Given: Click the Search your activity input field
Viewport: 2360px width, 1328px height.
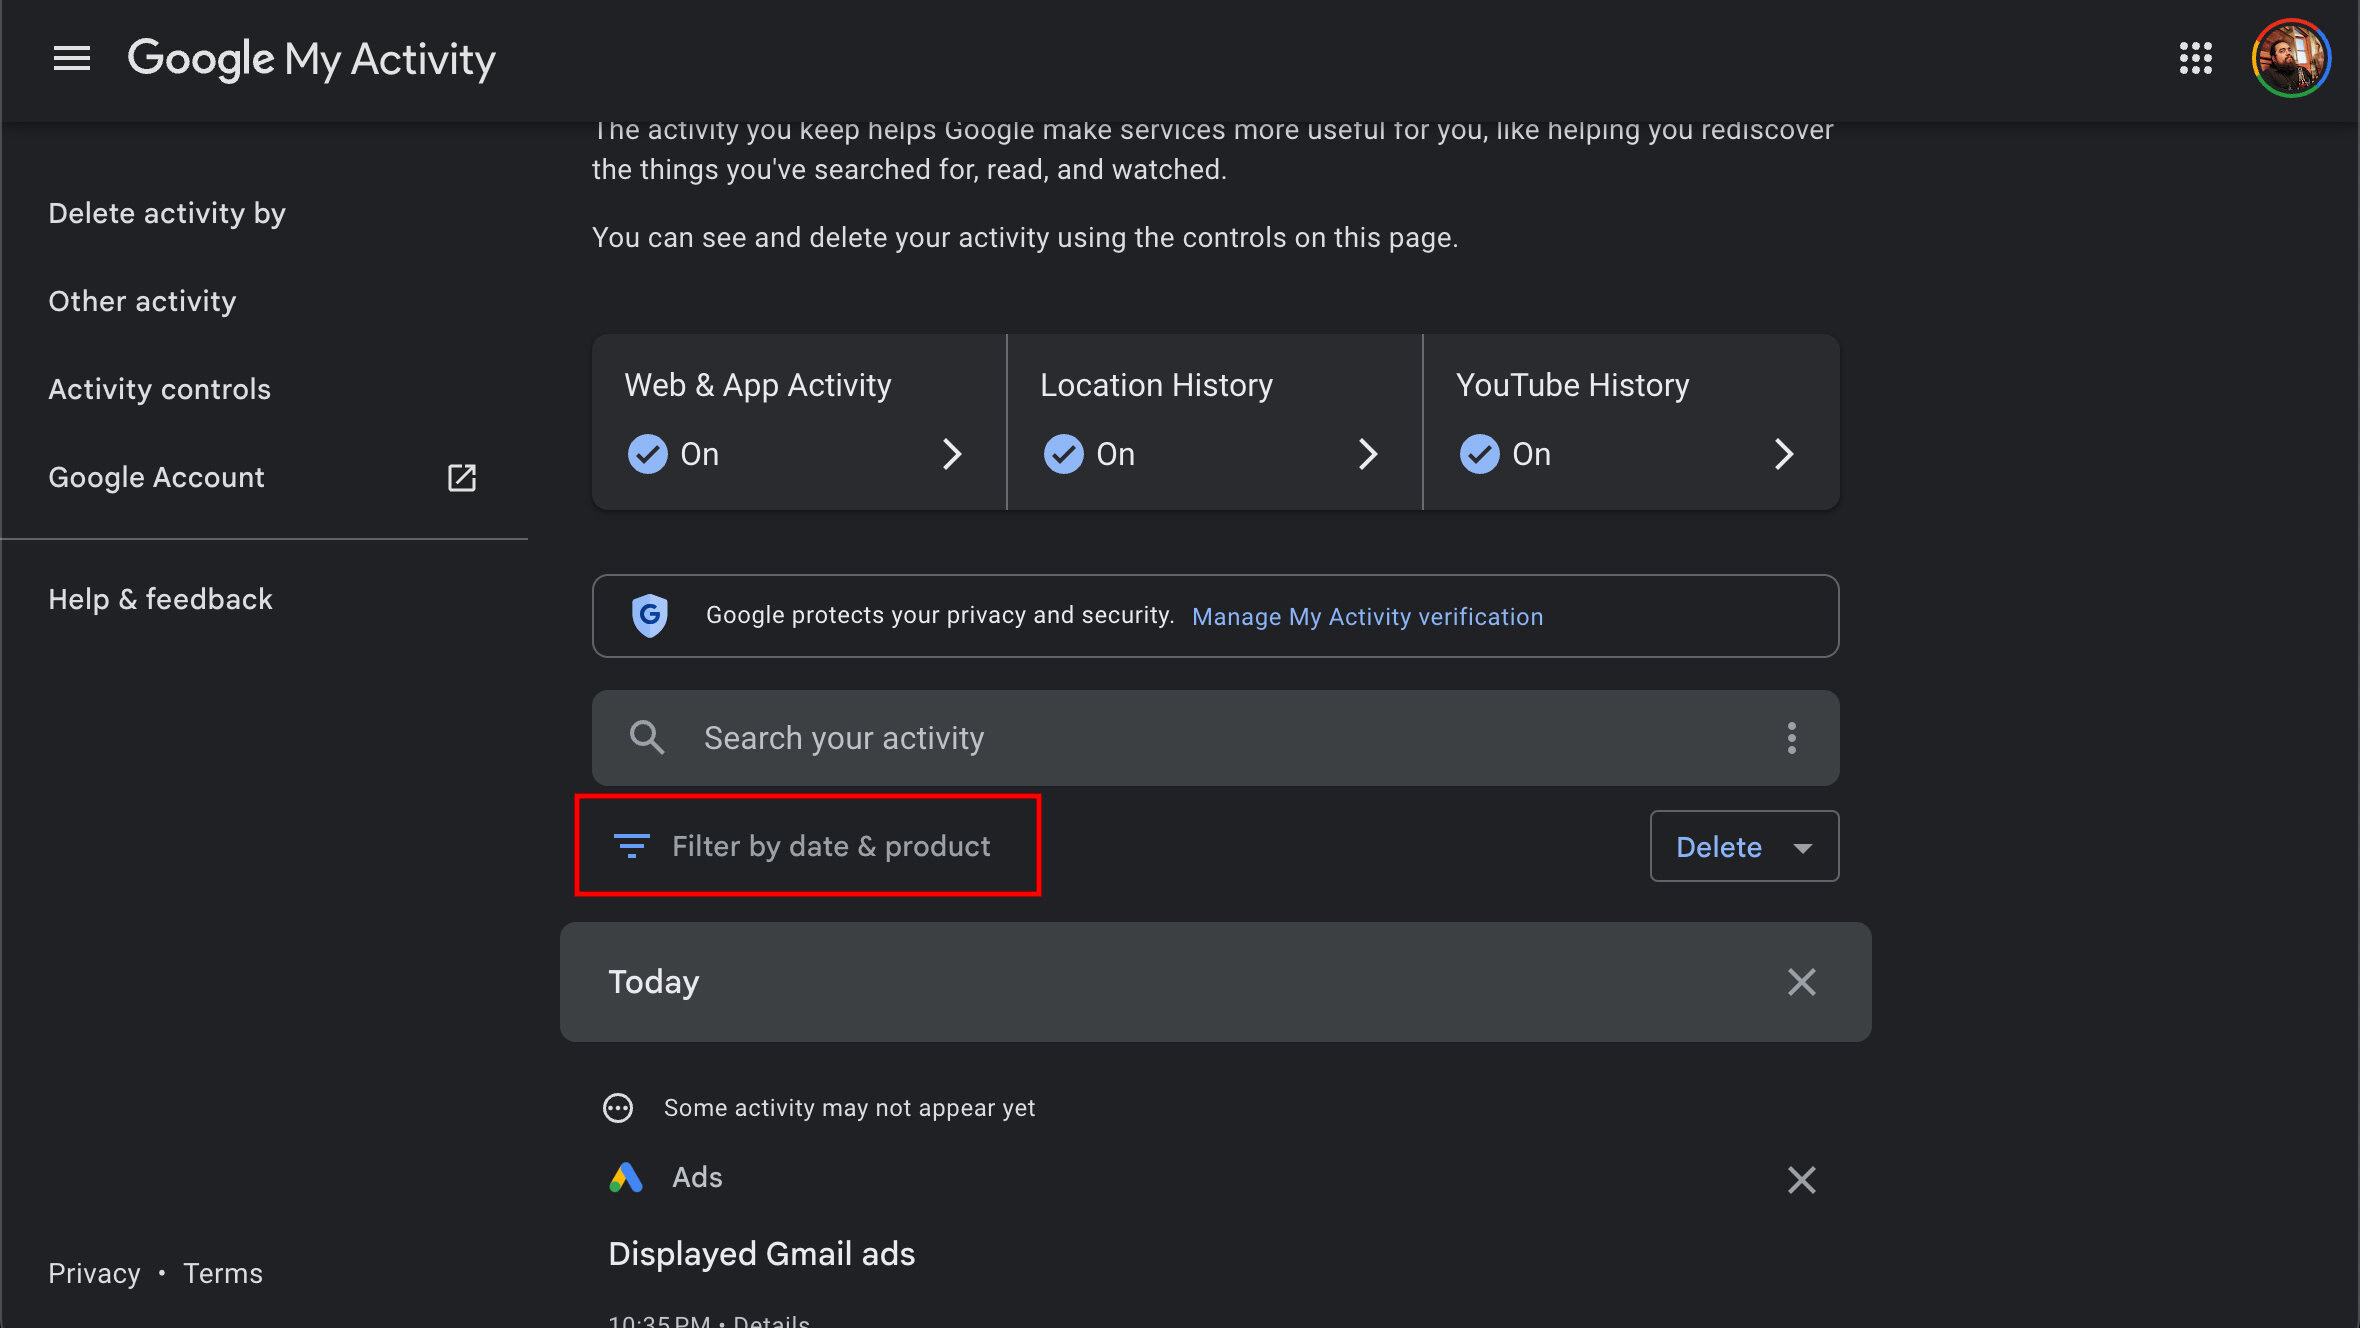Looking at the screenshot, I should (x=1216, y=738).
